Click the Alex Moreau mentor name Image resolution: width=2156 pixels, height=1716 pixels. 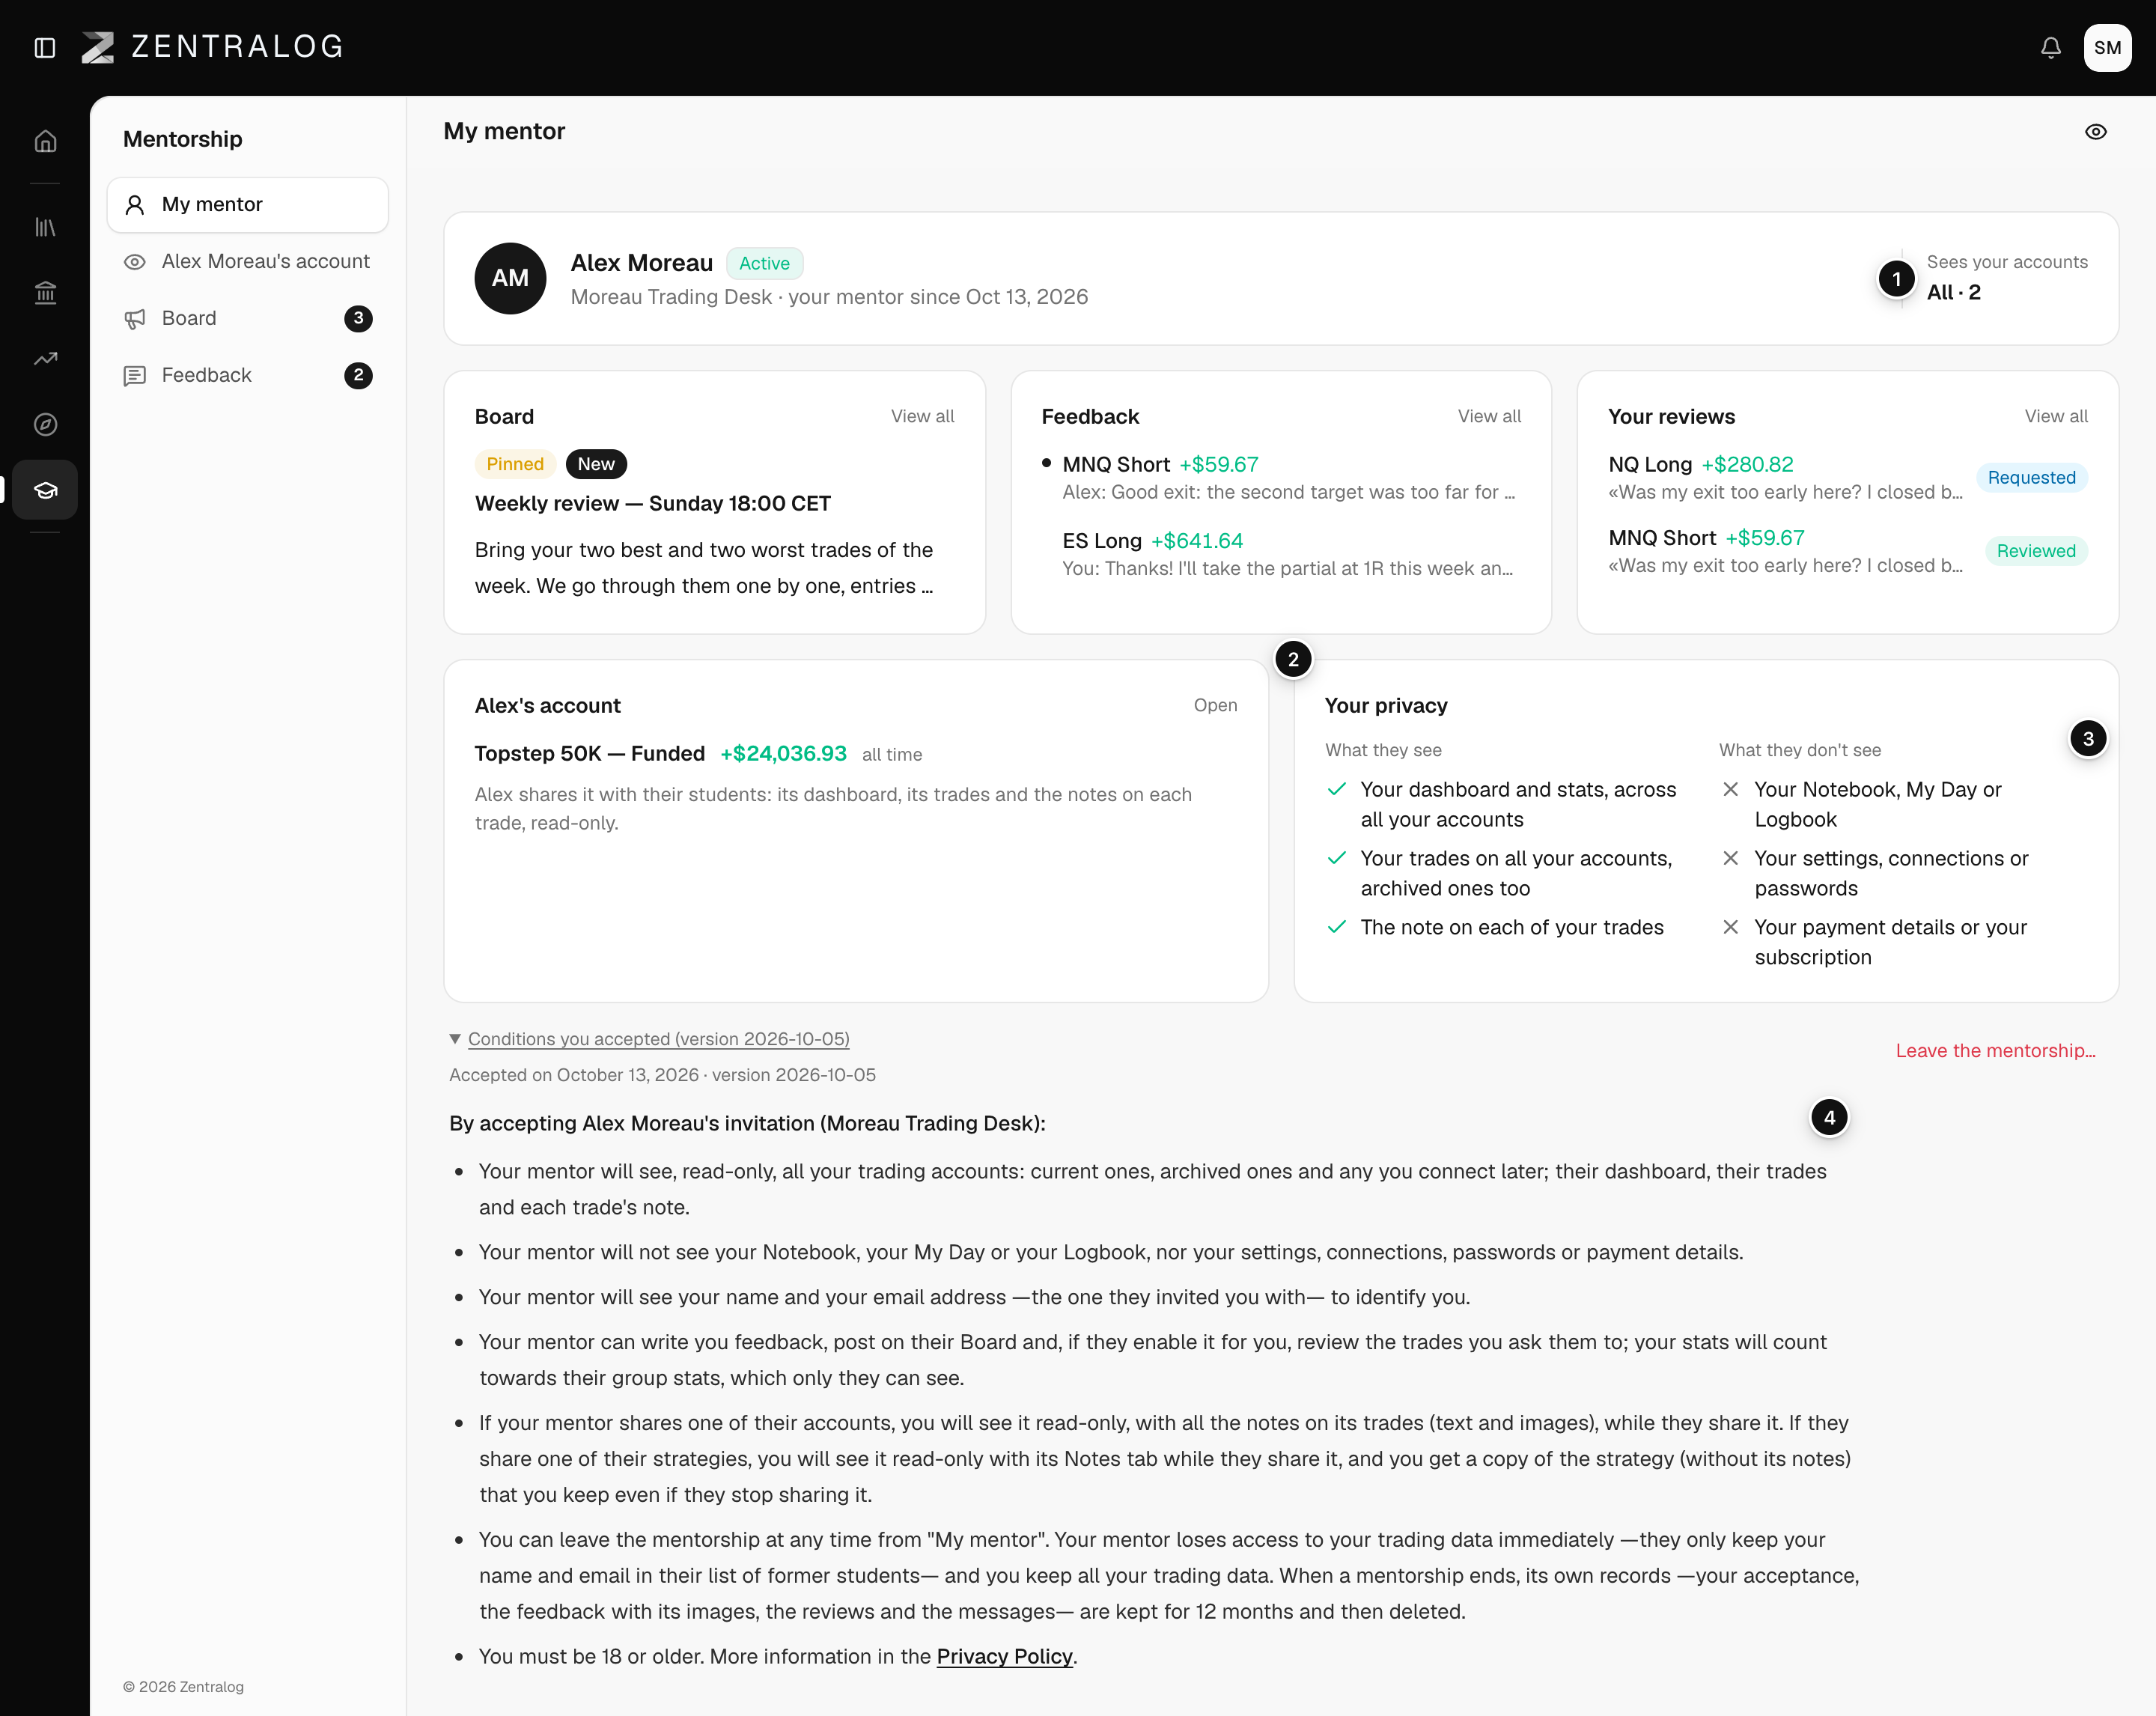click(x=641, y=263)
